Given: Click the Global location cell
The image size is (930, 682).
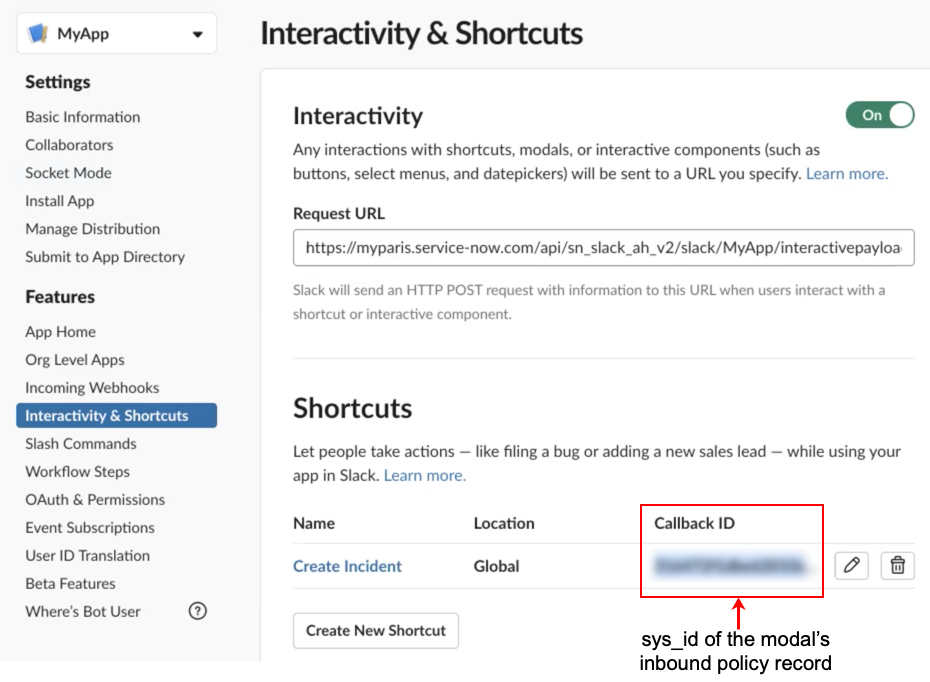Looking at the screenshot, I should pos(496,566).
